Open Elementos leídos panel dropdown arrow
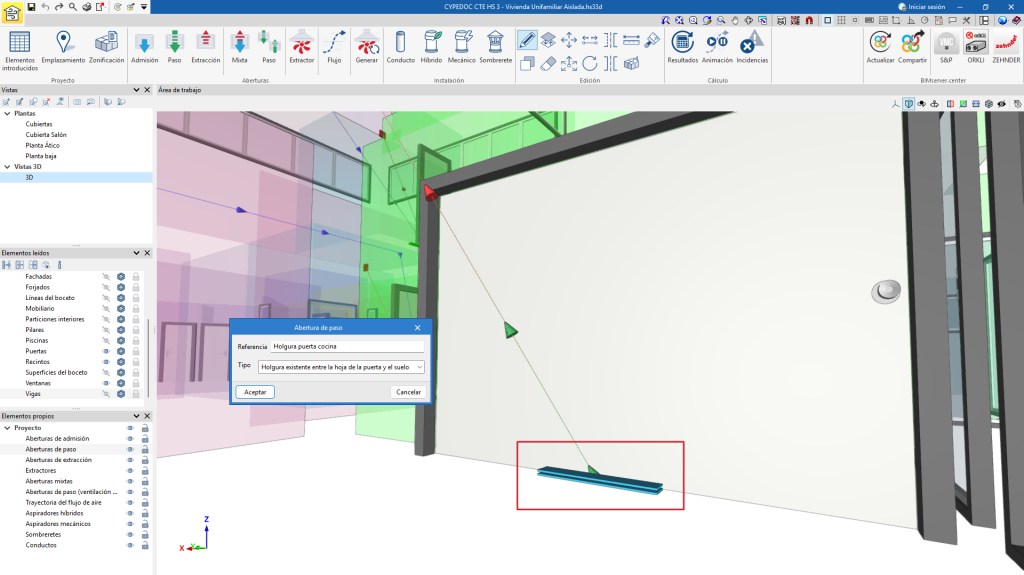Viewport: 1024px width, 575px height. pos(136,253)
